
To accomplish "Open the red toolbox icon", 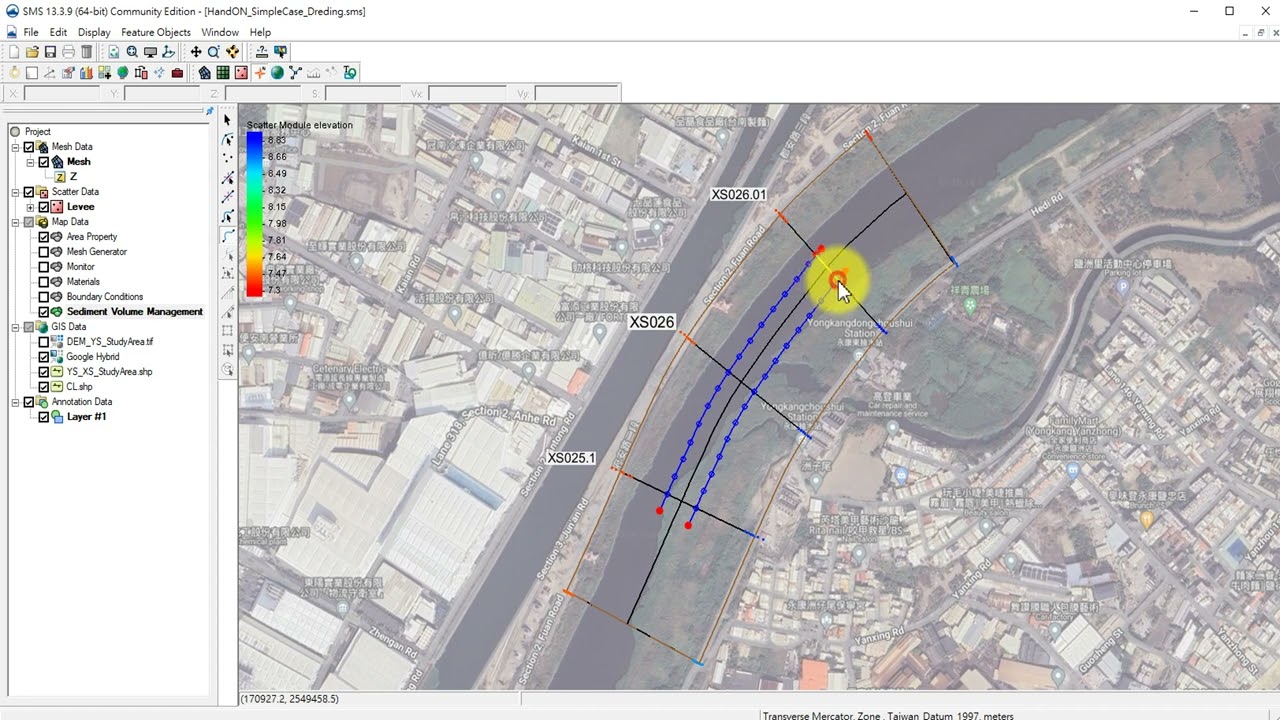I will 177,73.
